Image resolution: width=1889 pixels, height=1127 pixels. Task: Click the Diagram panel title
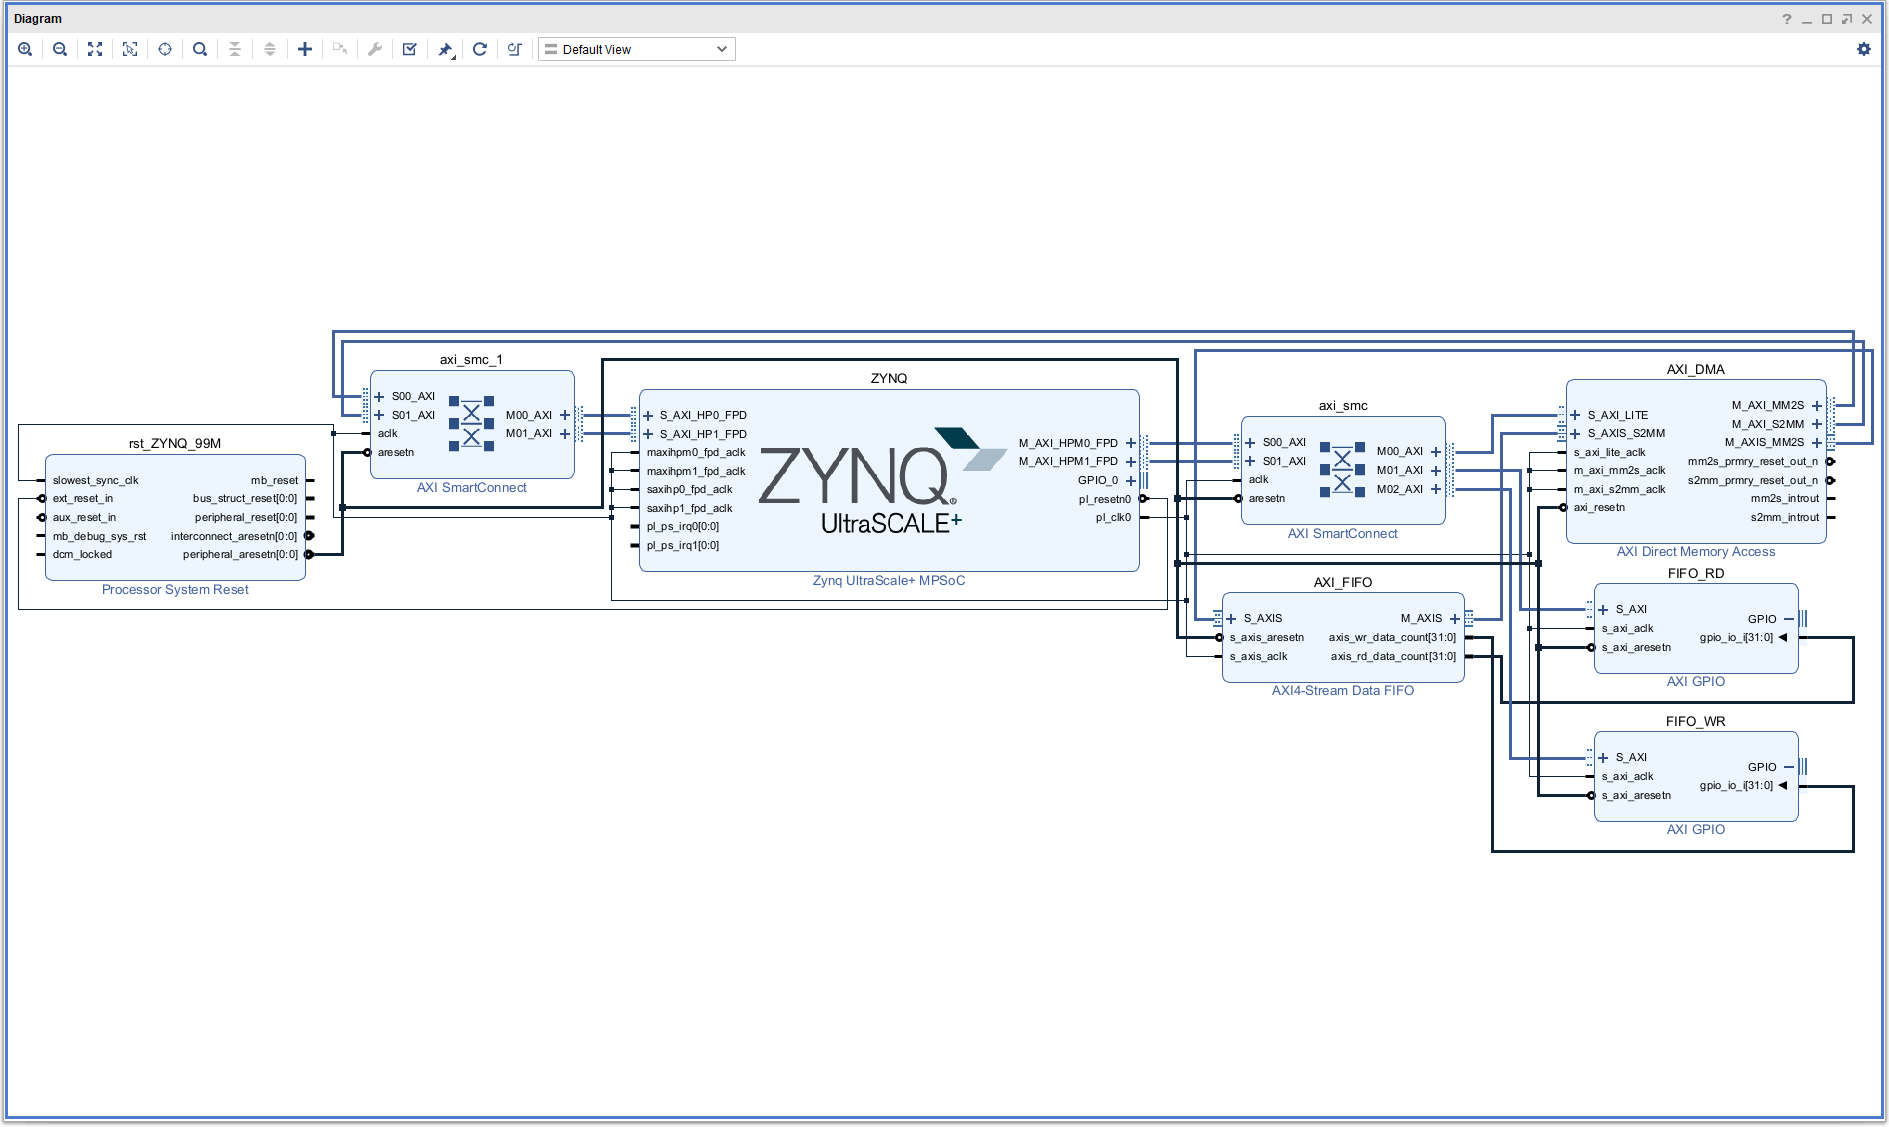[38, 19]
